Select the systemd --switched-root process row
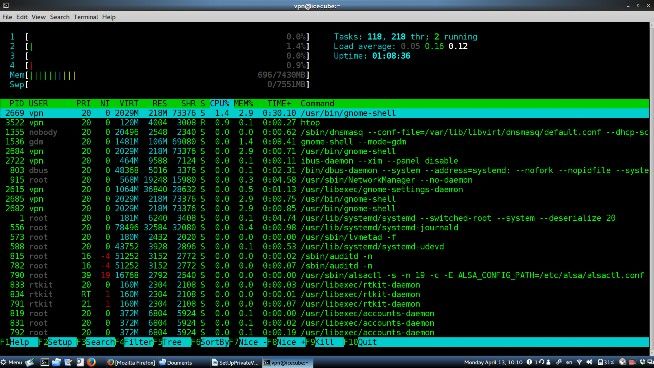This screenshot has height=368, width=654. click(x=324, y=218)
